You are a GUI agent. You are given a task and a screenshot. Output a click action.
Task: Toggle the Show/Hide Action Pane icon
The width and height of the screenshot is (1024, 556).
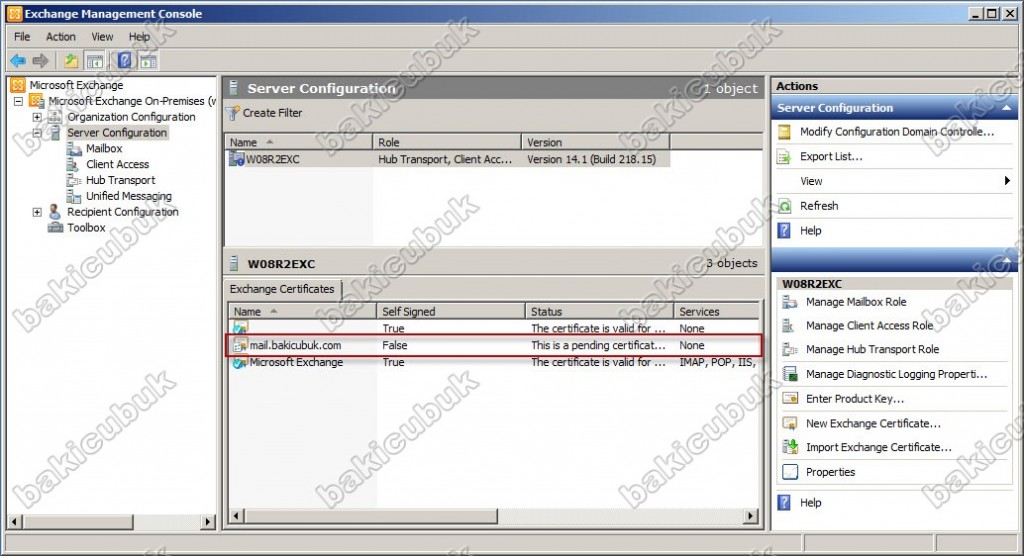[148, 61]
